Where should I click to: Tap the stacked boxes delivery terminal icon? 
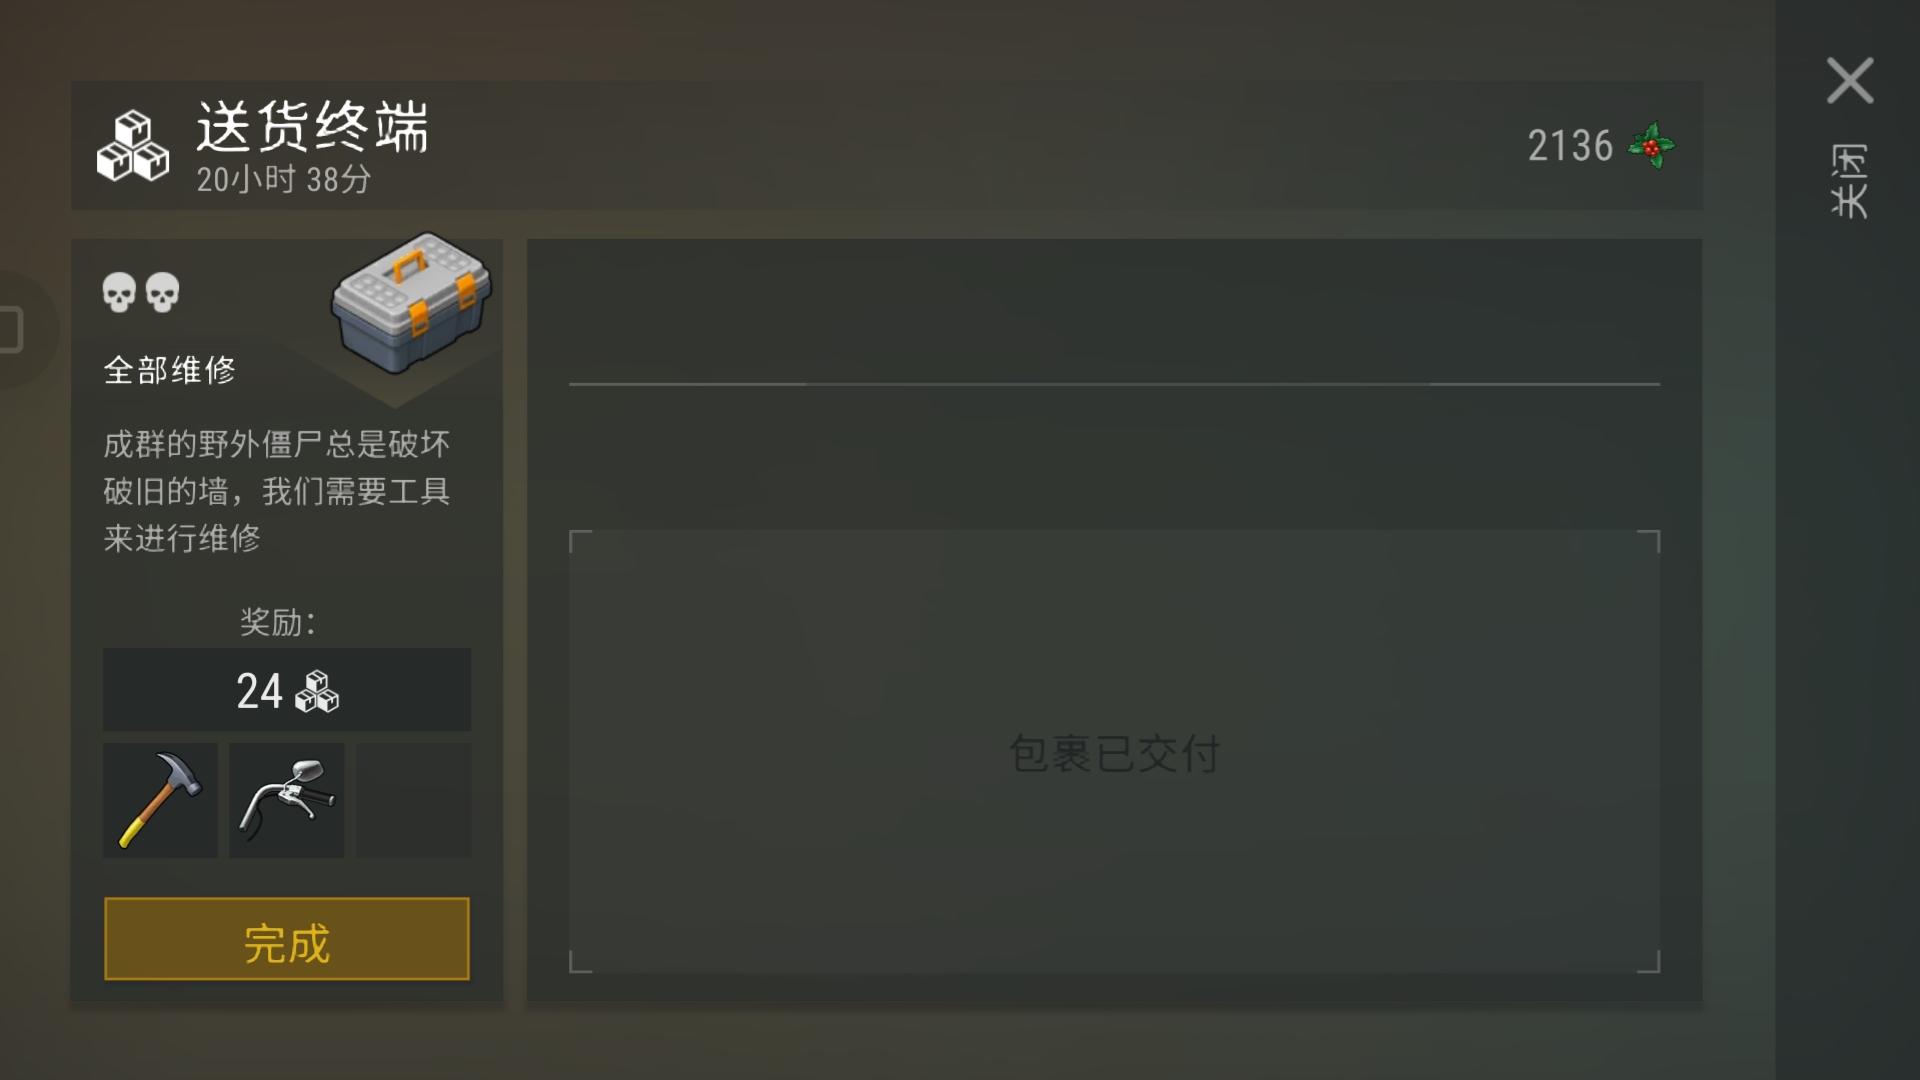(x=133, y=146)
